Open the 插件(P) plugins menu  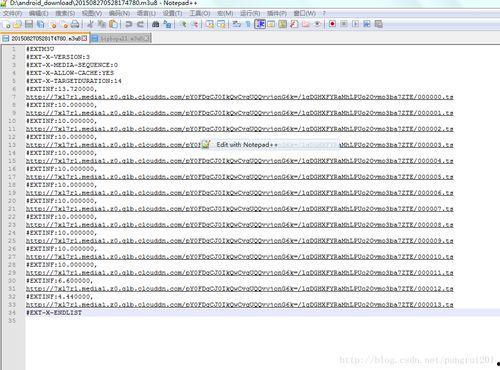point(277,13)
